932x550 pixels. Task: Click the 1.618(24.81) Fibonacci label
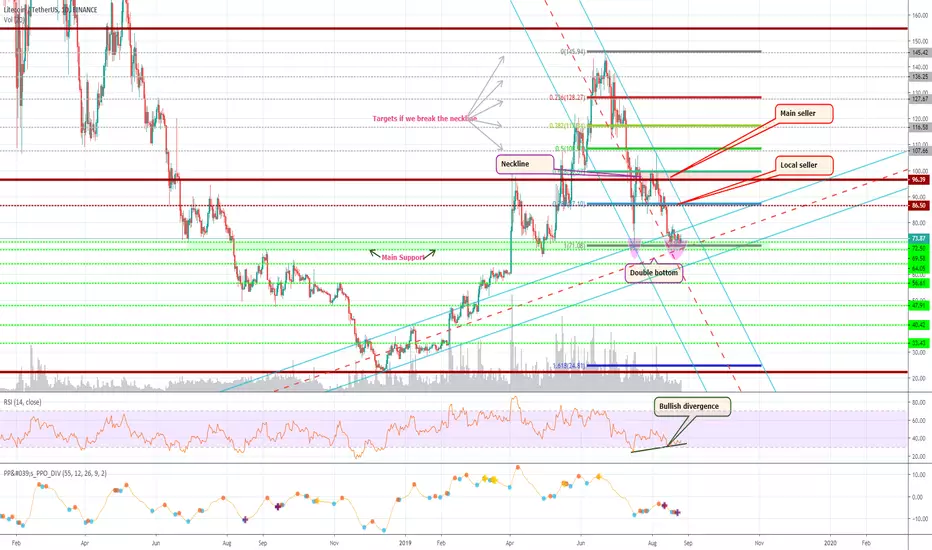coord(569,366)
